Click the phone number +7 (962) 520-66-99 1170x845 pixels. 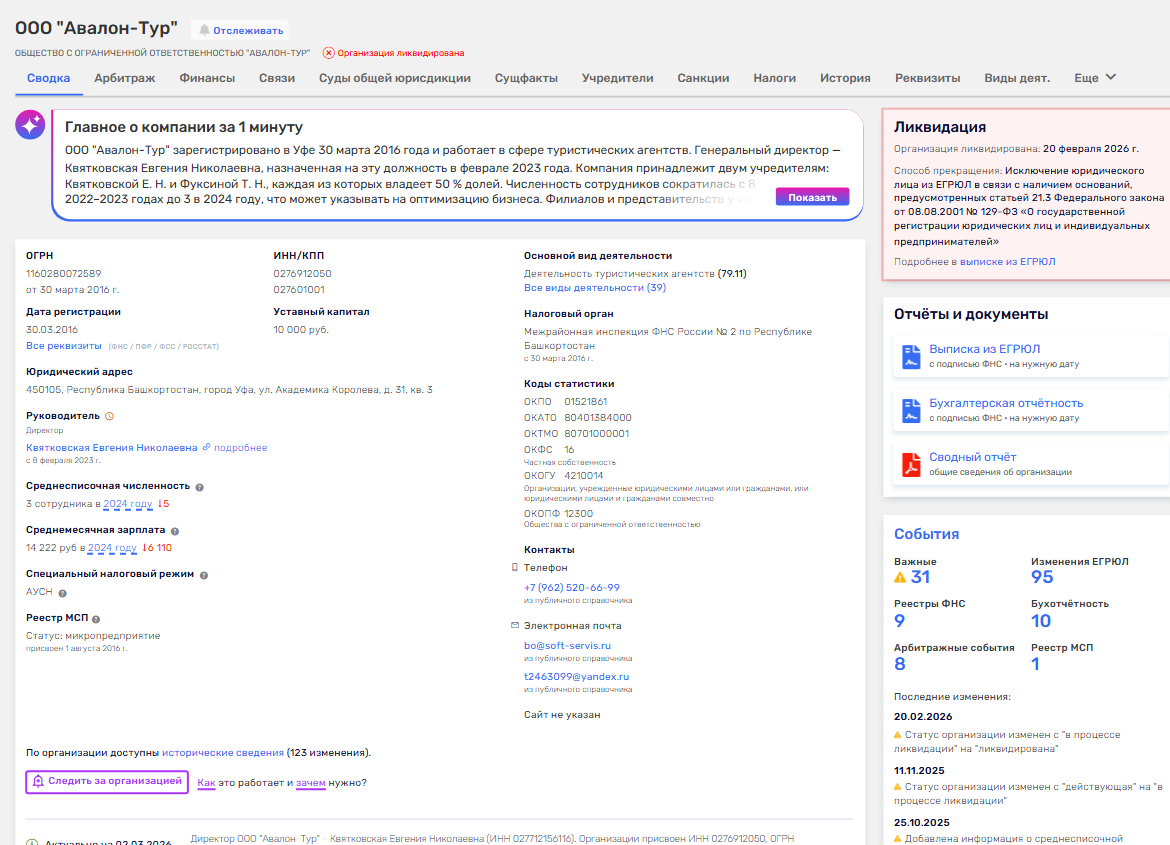click(572, 588)
